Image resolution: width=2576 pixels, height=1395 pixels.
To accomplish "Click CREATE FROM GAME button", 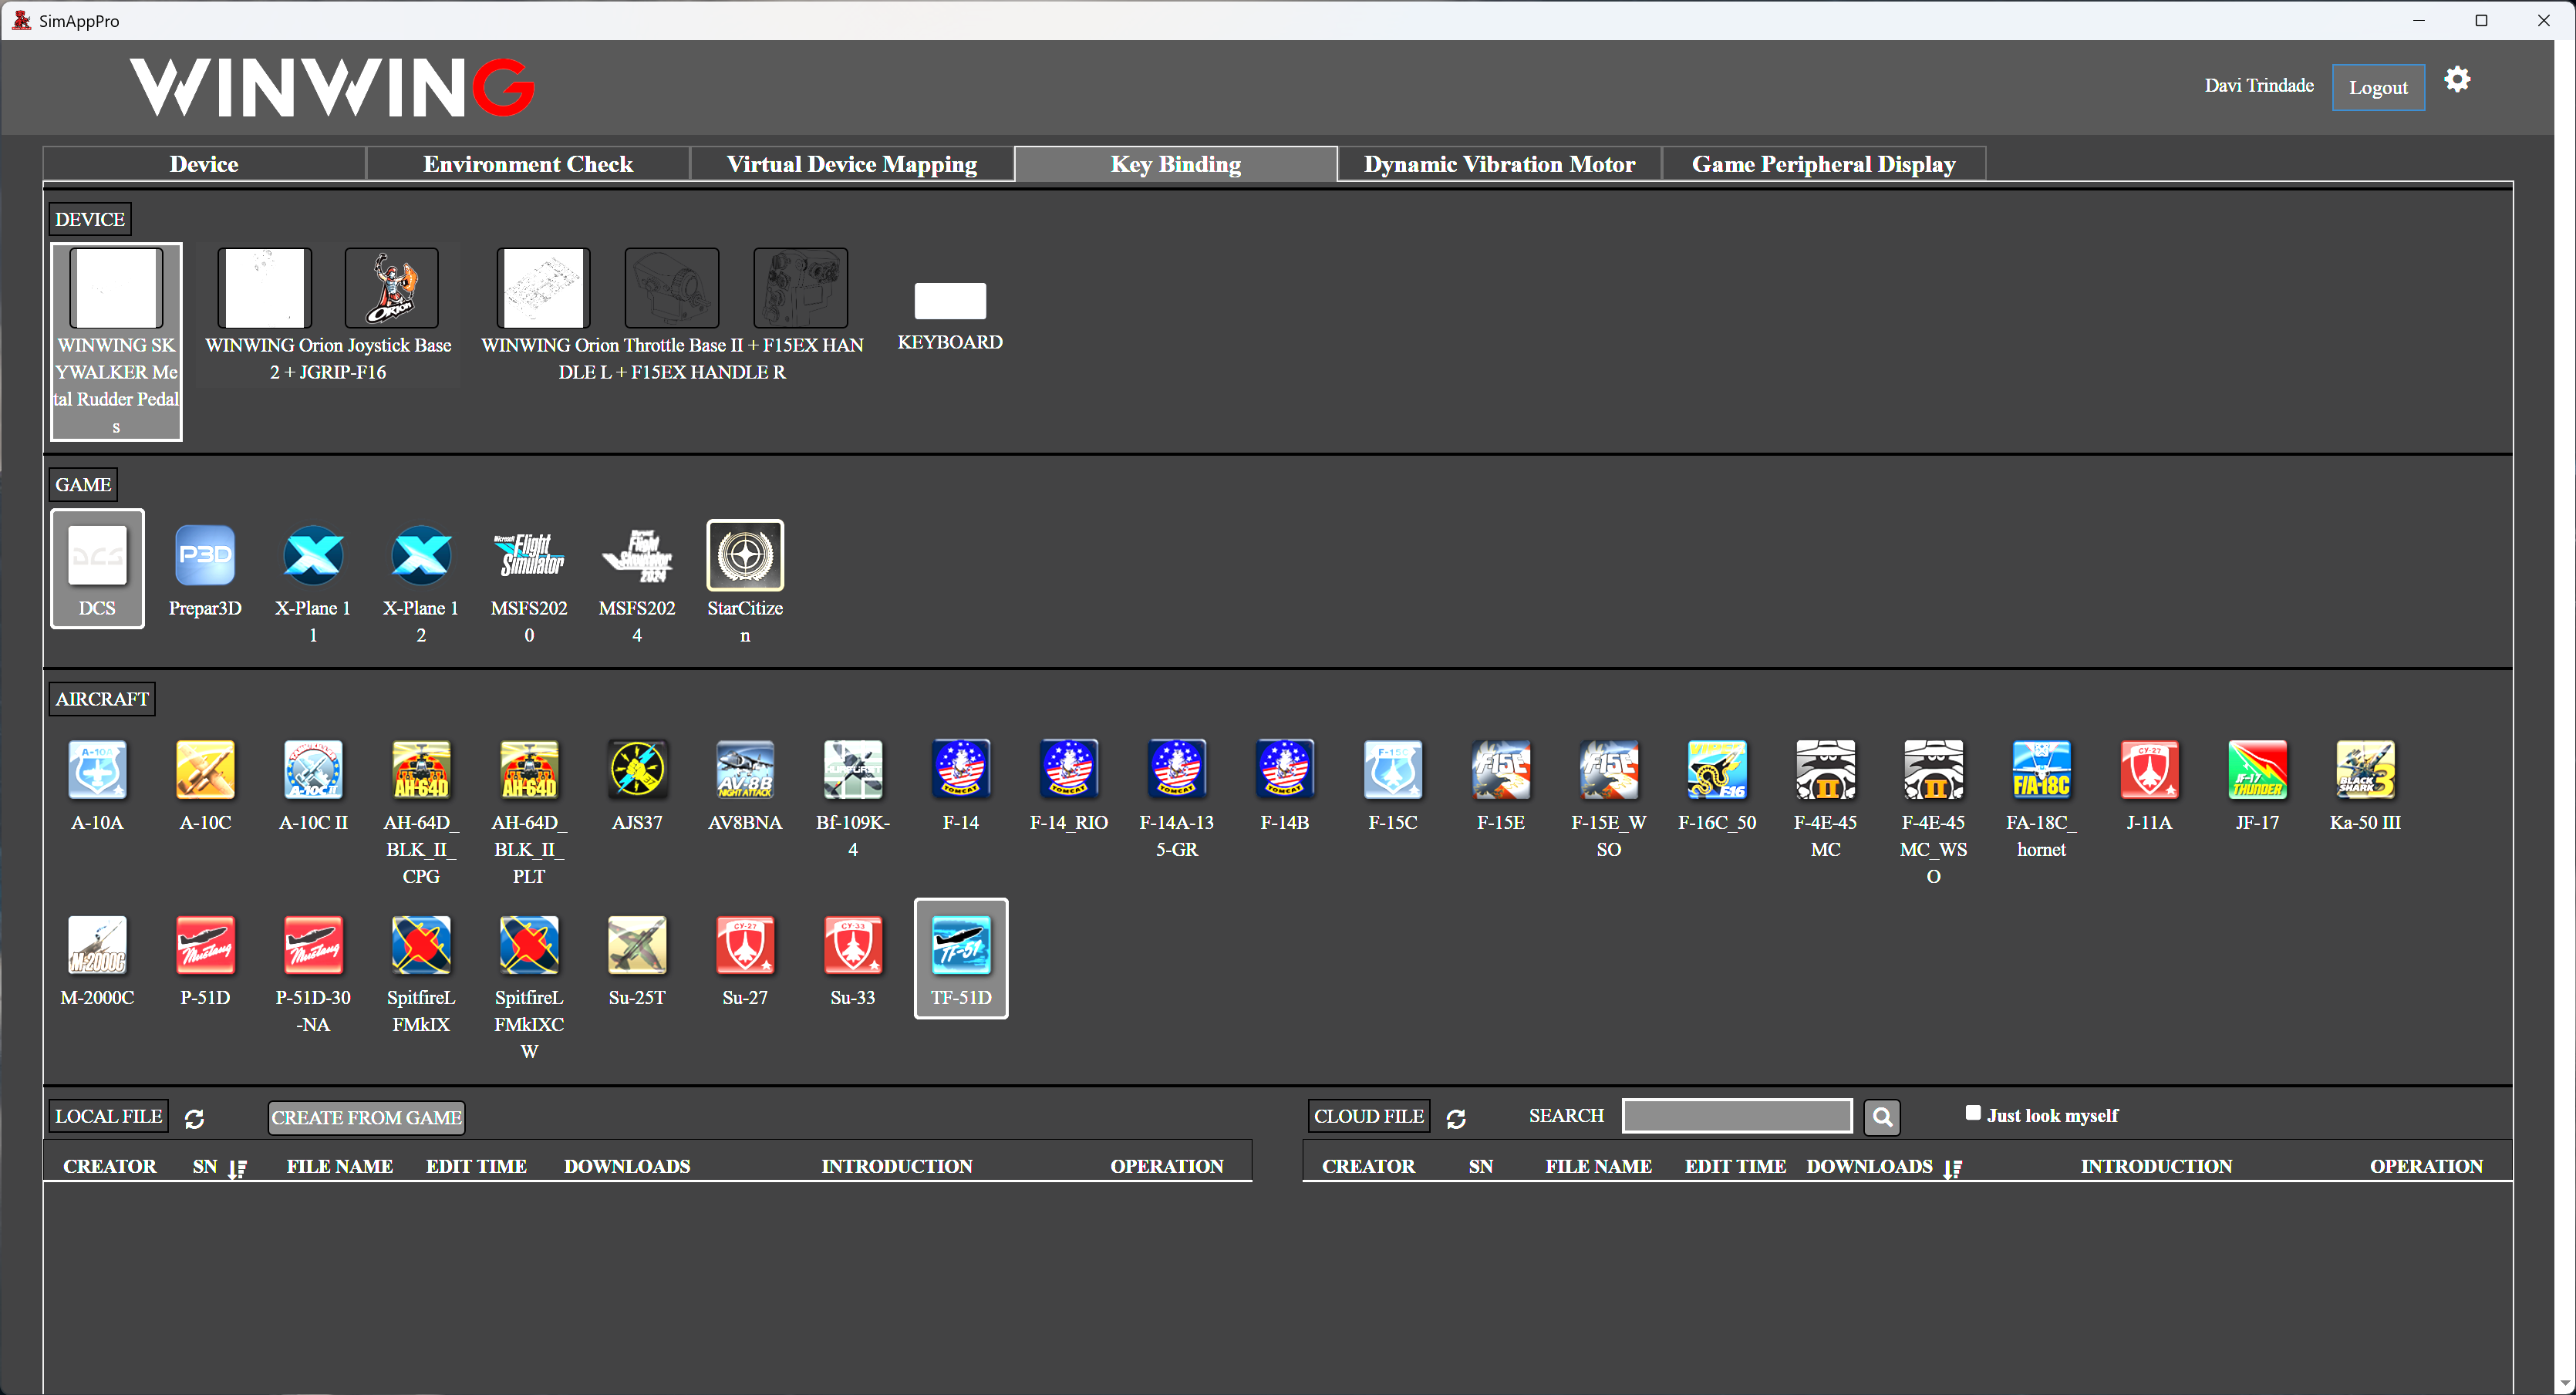I will [366, 1117].
